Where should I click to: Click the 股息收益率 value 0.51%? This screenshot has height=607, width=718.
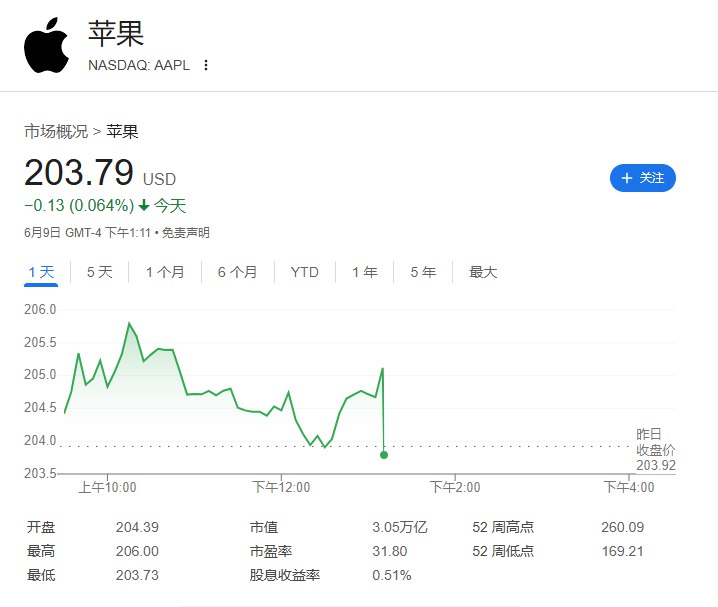click(x=392, y=574)
